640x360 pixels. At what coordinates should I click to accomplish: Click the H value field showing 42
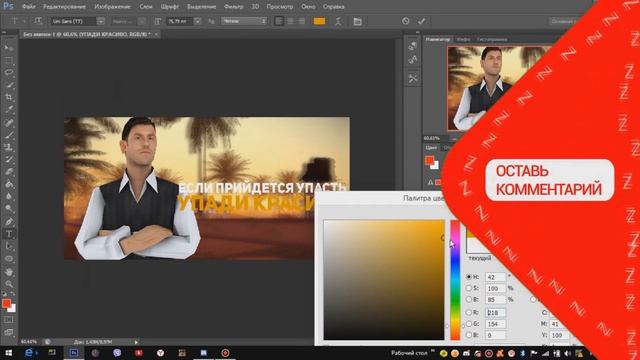[496, 277]
